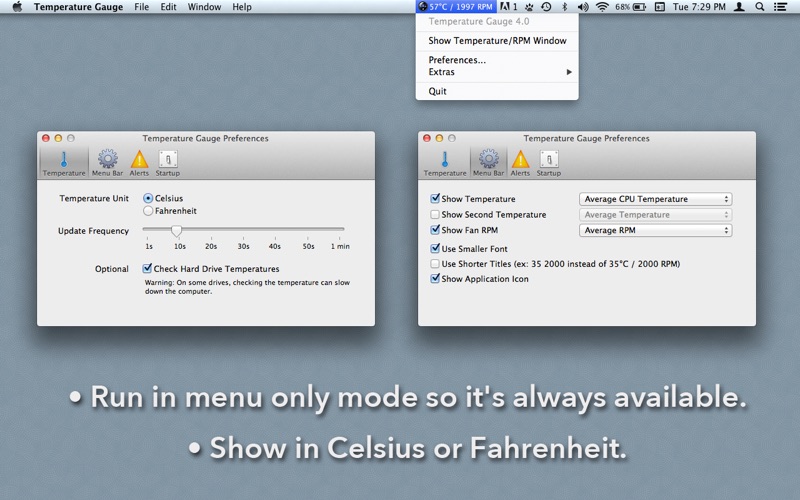Image resolution: width=800 pixels, height=500 pixels.
Task: Click Menu Bar gear icon in left window
Action: (x=107, y=162)
